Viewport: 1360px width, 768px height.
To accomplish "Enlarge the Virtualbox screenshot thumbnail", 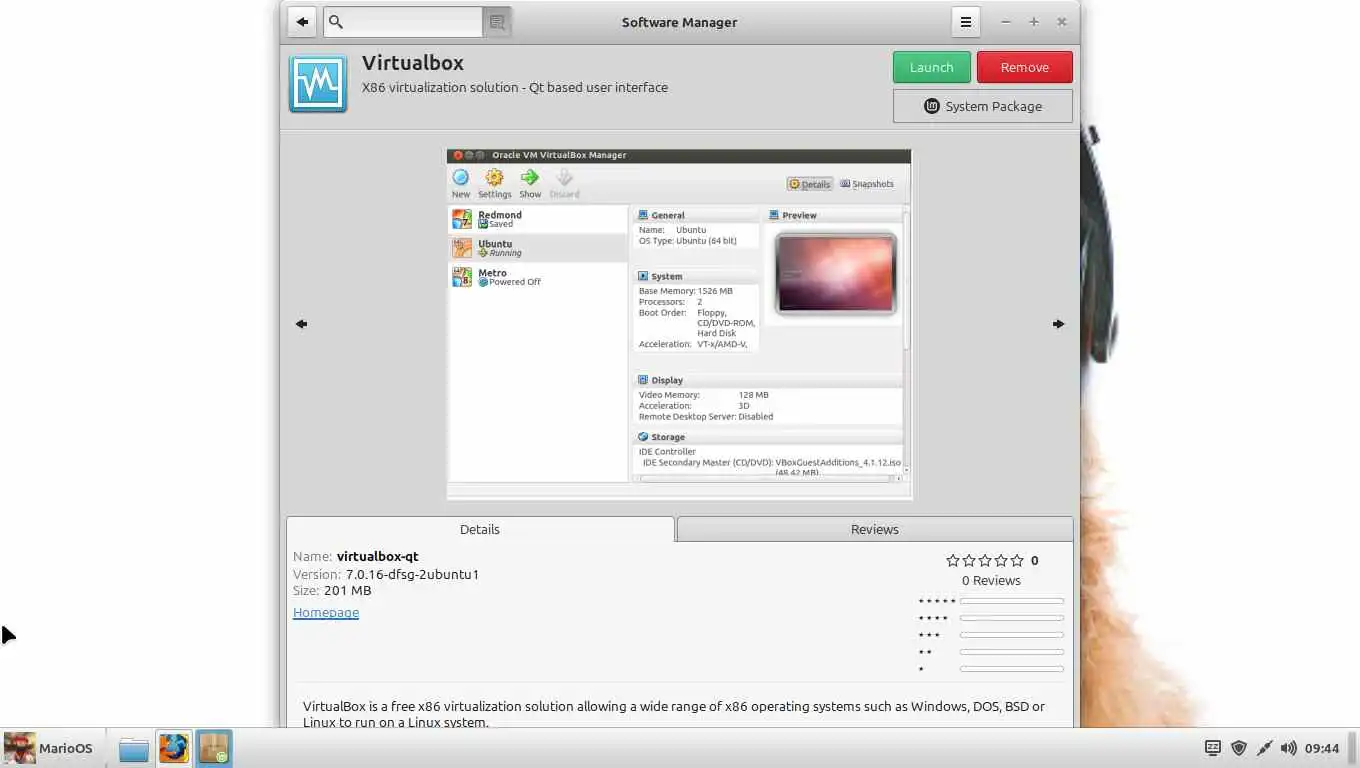I will [680, 324].
